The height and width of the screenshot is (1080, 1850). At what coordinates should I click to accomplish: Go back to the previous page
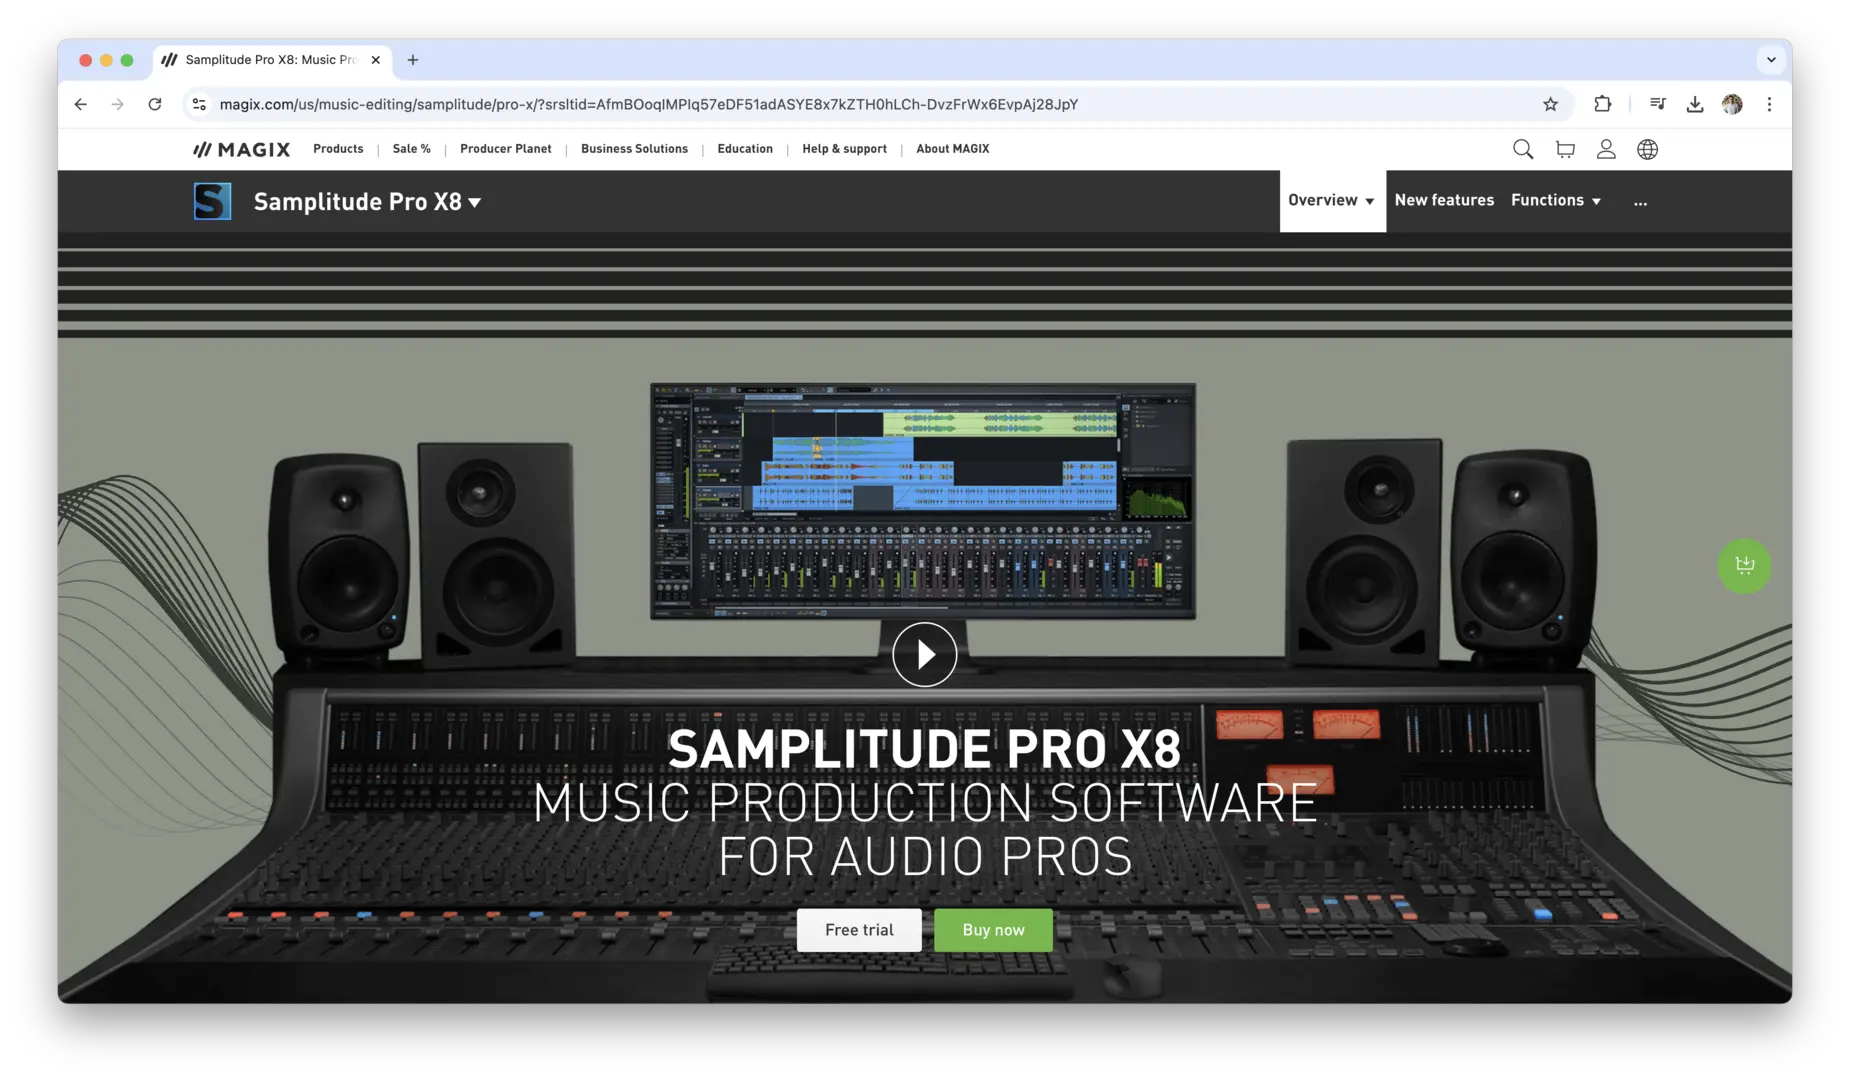pos(81,104)
